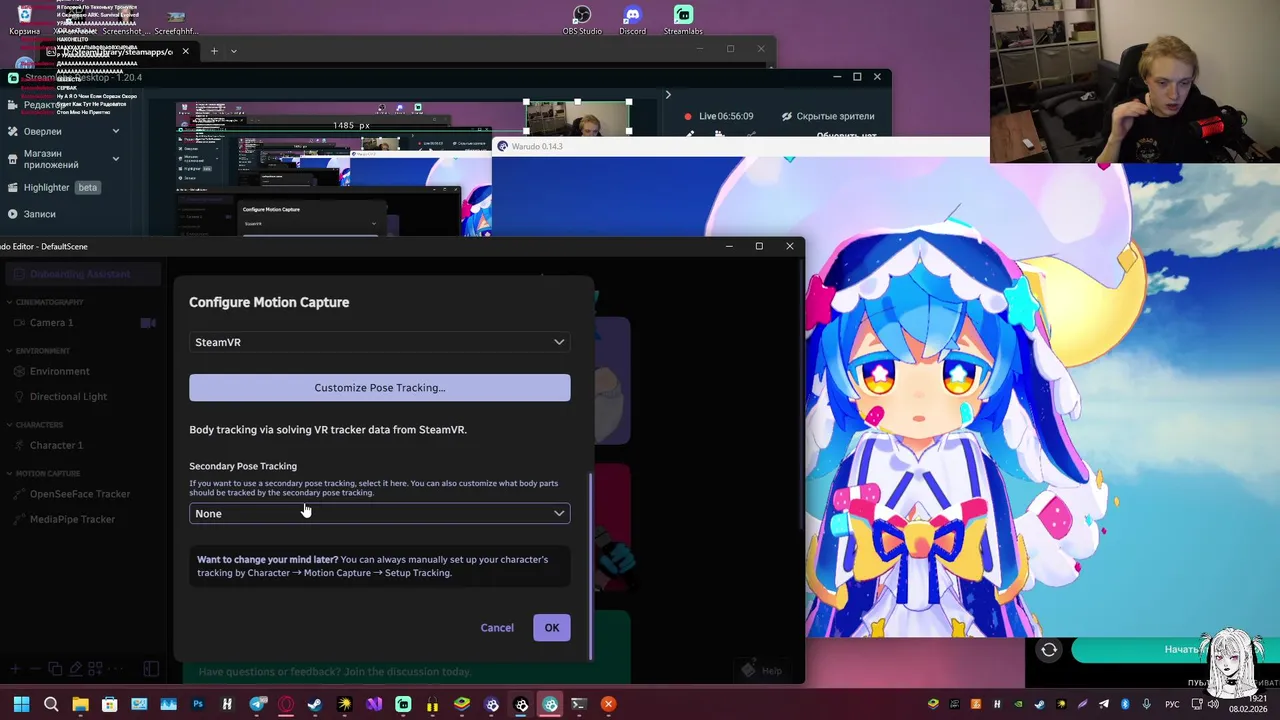Click NVIDIA icon in system tray
1280x720 pixels.
coord(1018,704)
